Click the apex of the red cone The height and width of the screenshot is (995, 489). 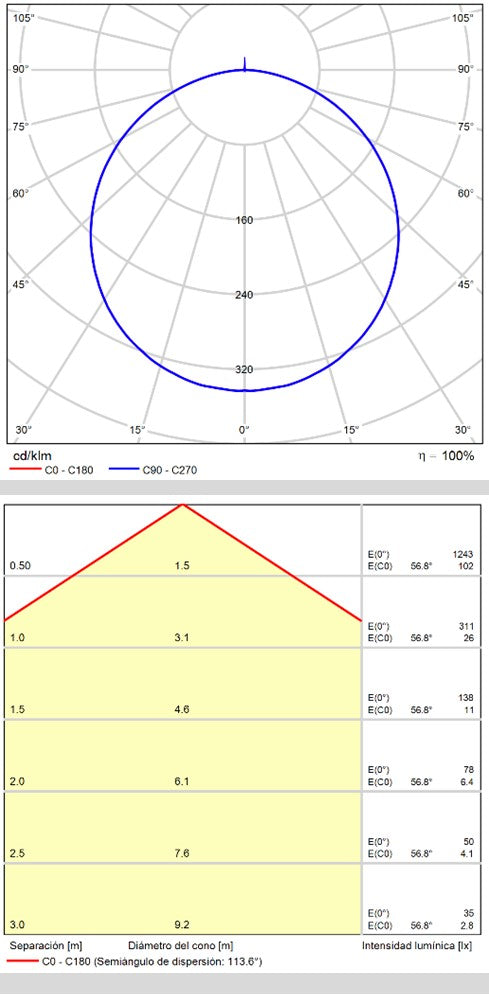click(183, 504)
